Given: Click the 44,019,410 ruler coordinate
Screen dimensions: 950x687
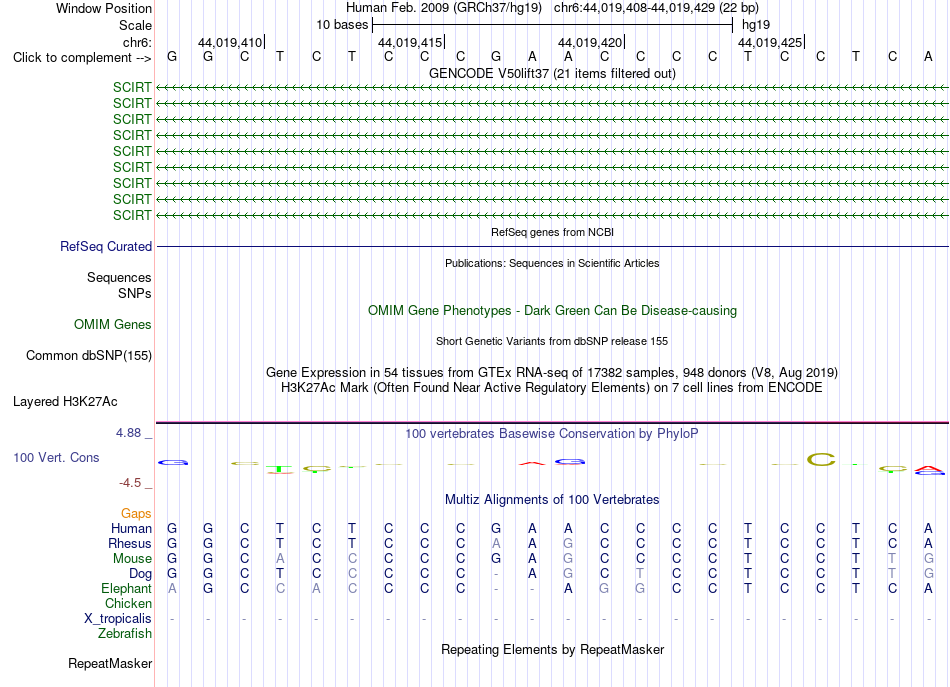Looking at the screenshot, I should 230,42.
